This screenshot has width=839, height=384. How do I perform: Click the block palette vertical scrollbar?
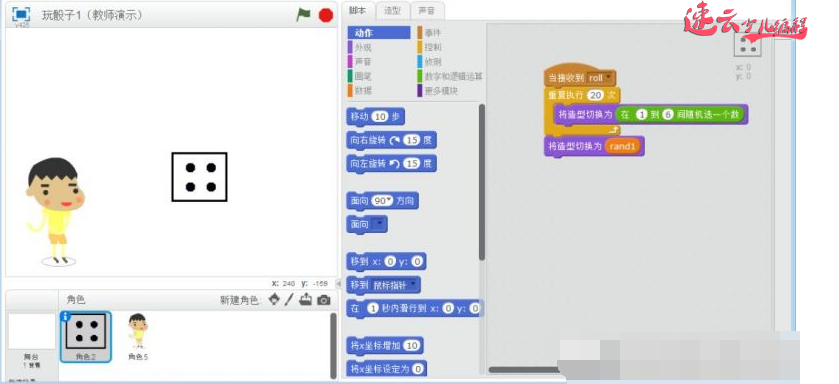click(x=482, y=182)
